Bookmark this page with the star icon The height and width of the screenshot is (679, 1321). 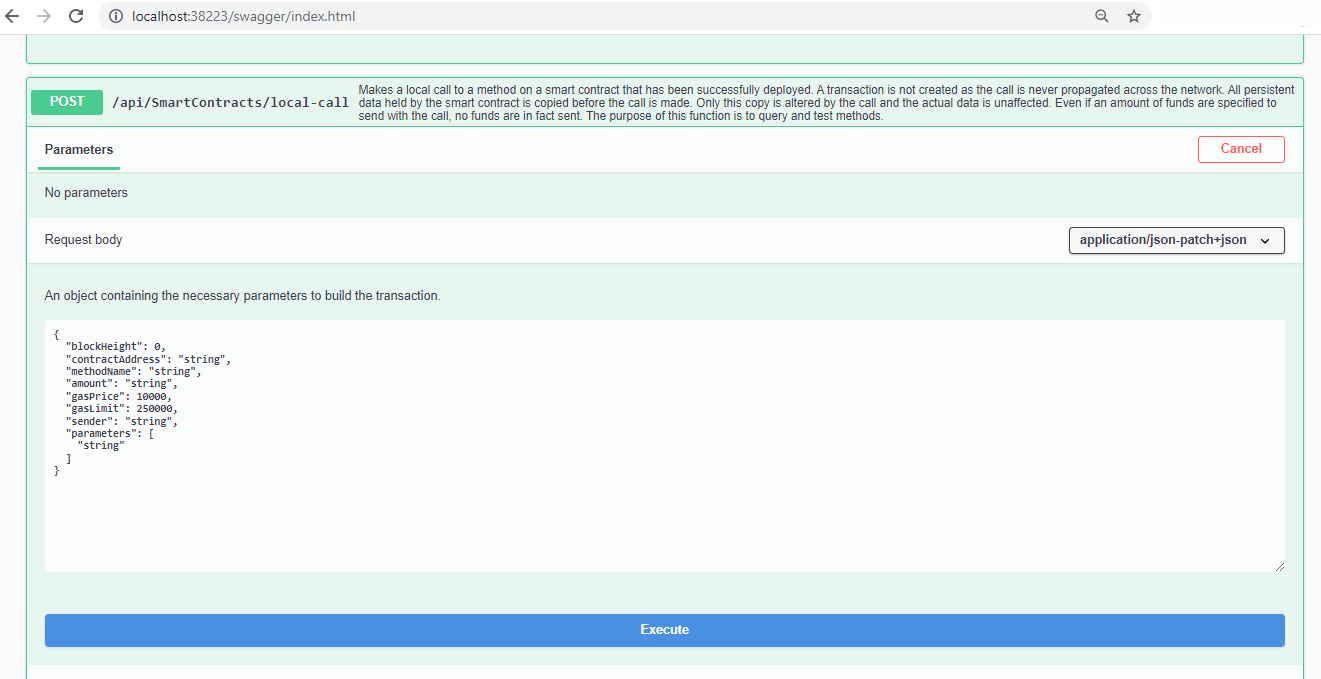pyautogui.click(x=1134, y=16)
